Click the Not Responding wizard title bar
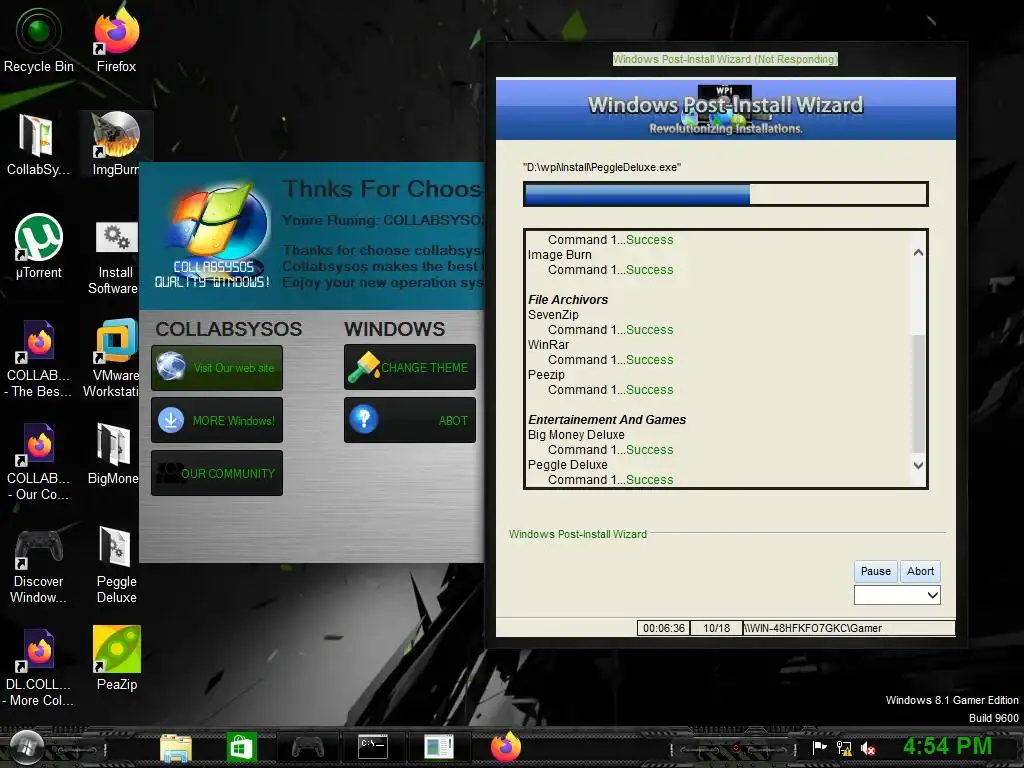This screenshot has height=768, width=1024. pos(725,59)
